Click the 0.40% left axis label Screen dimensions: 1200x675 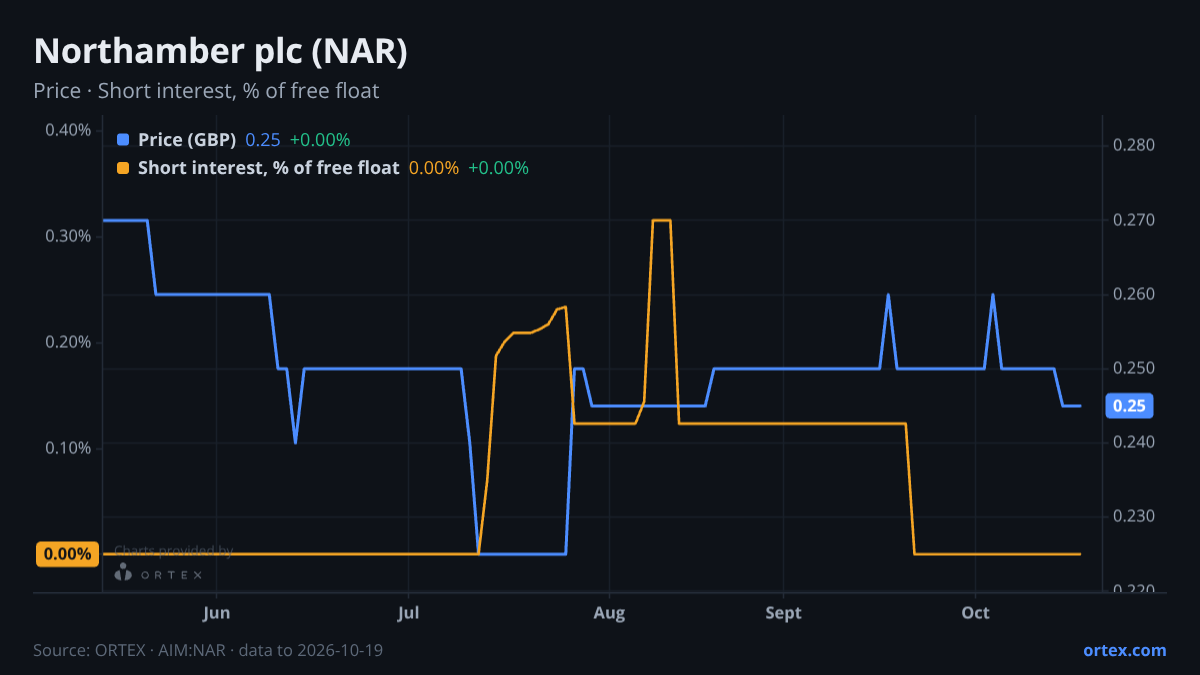(68, 130)
